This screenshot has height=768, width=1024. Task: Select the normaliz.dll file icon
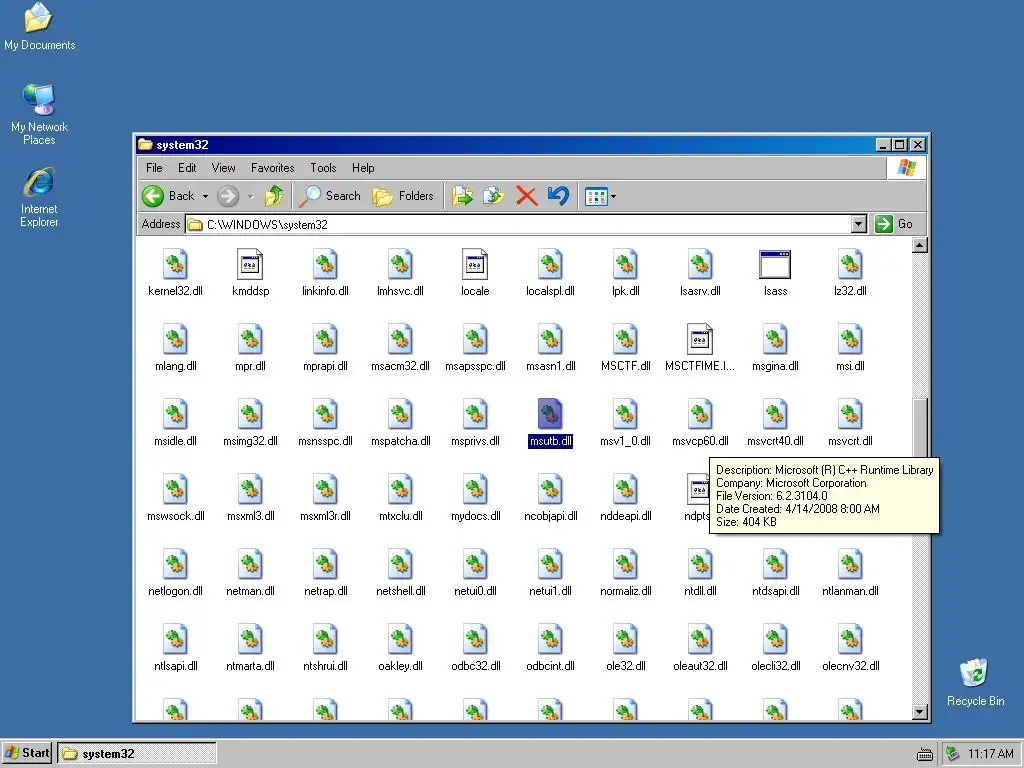[625, 565]
